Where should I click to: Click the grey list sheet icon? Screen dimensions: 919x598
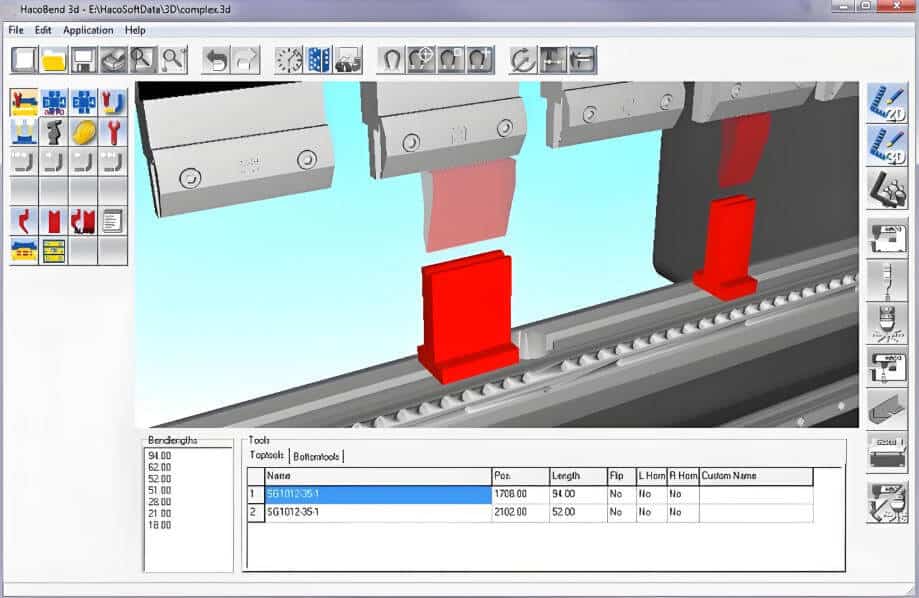point(113,222)
